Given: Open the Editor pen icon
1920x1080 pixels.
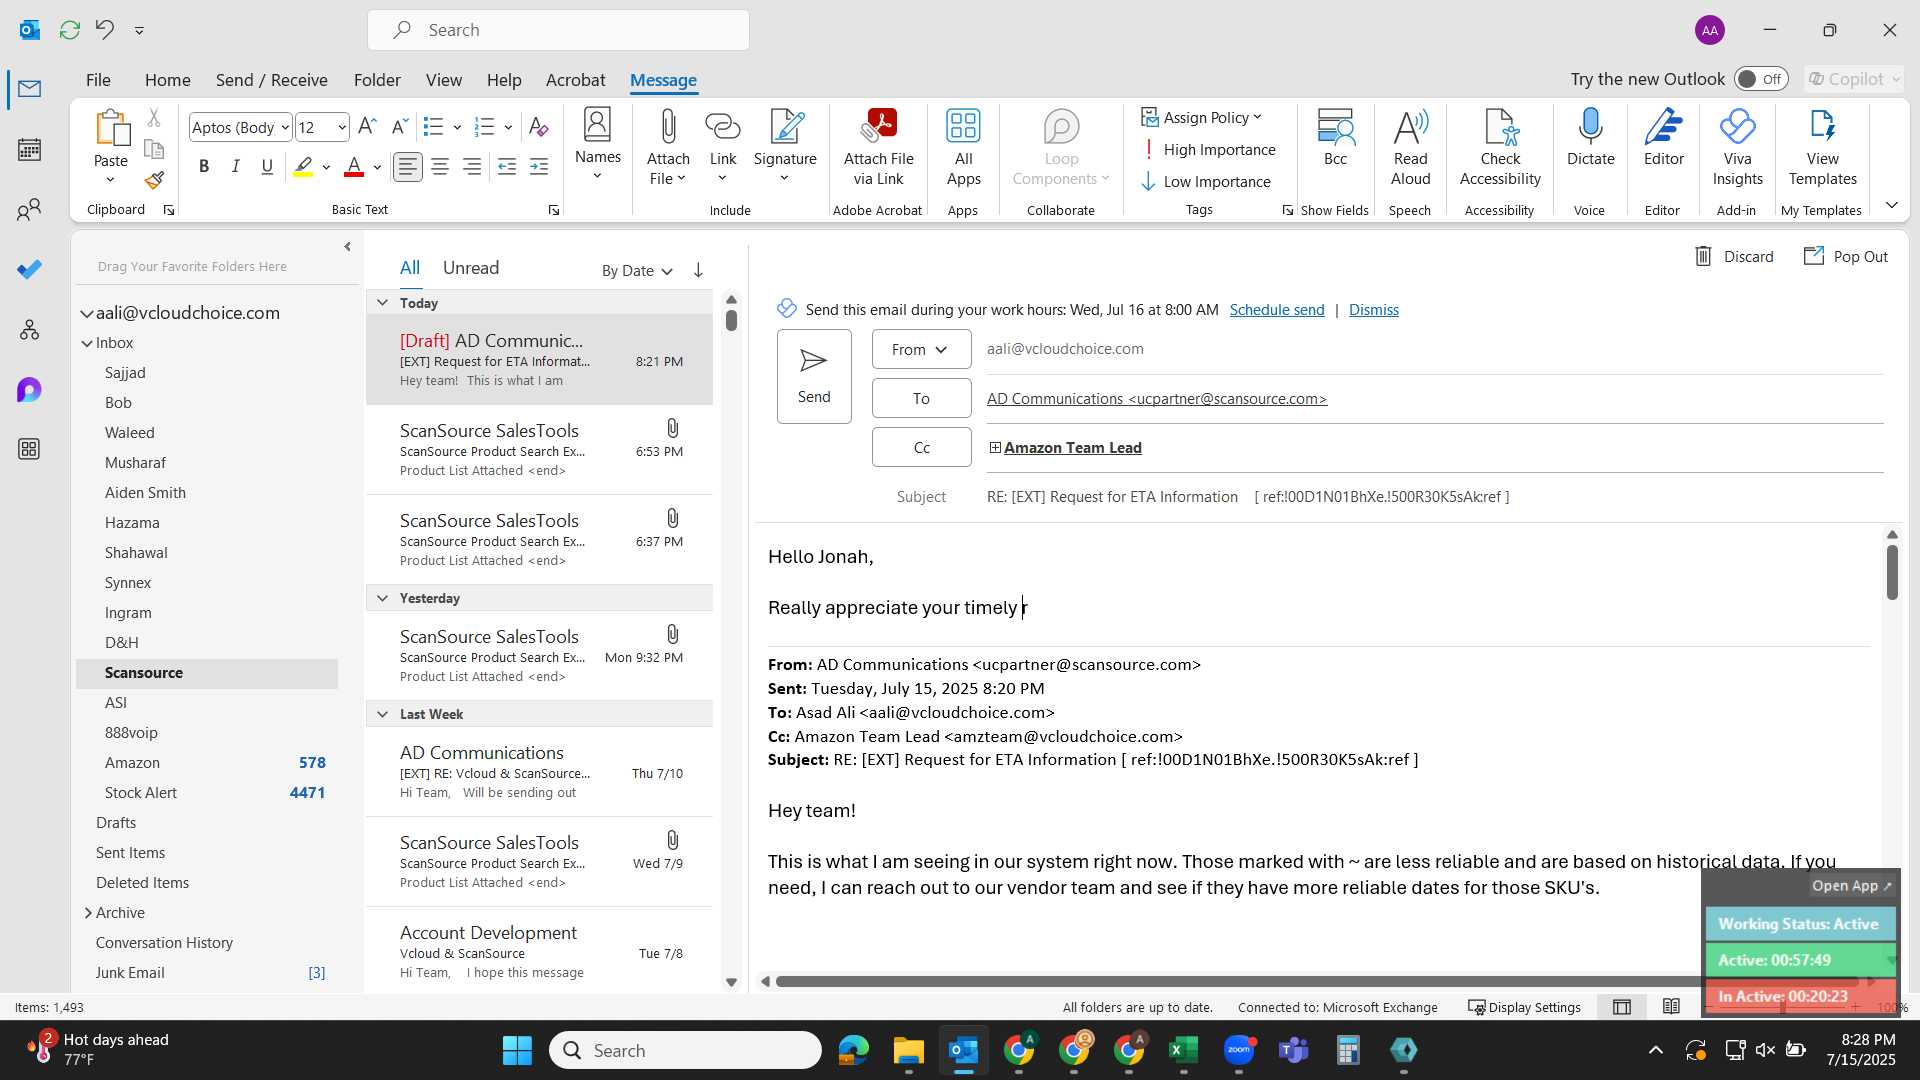Looking at the screenshot, I should coord(1664,137).
